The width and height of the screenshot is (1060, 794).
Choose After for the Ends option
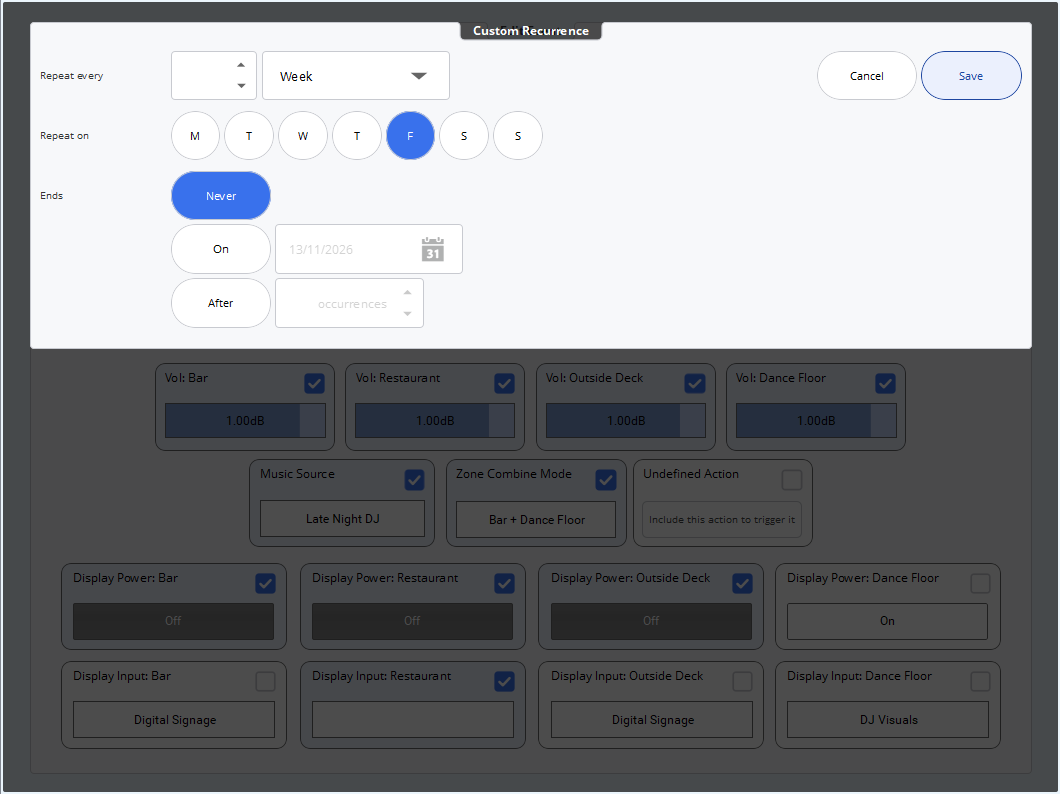221,303
